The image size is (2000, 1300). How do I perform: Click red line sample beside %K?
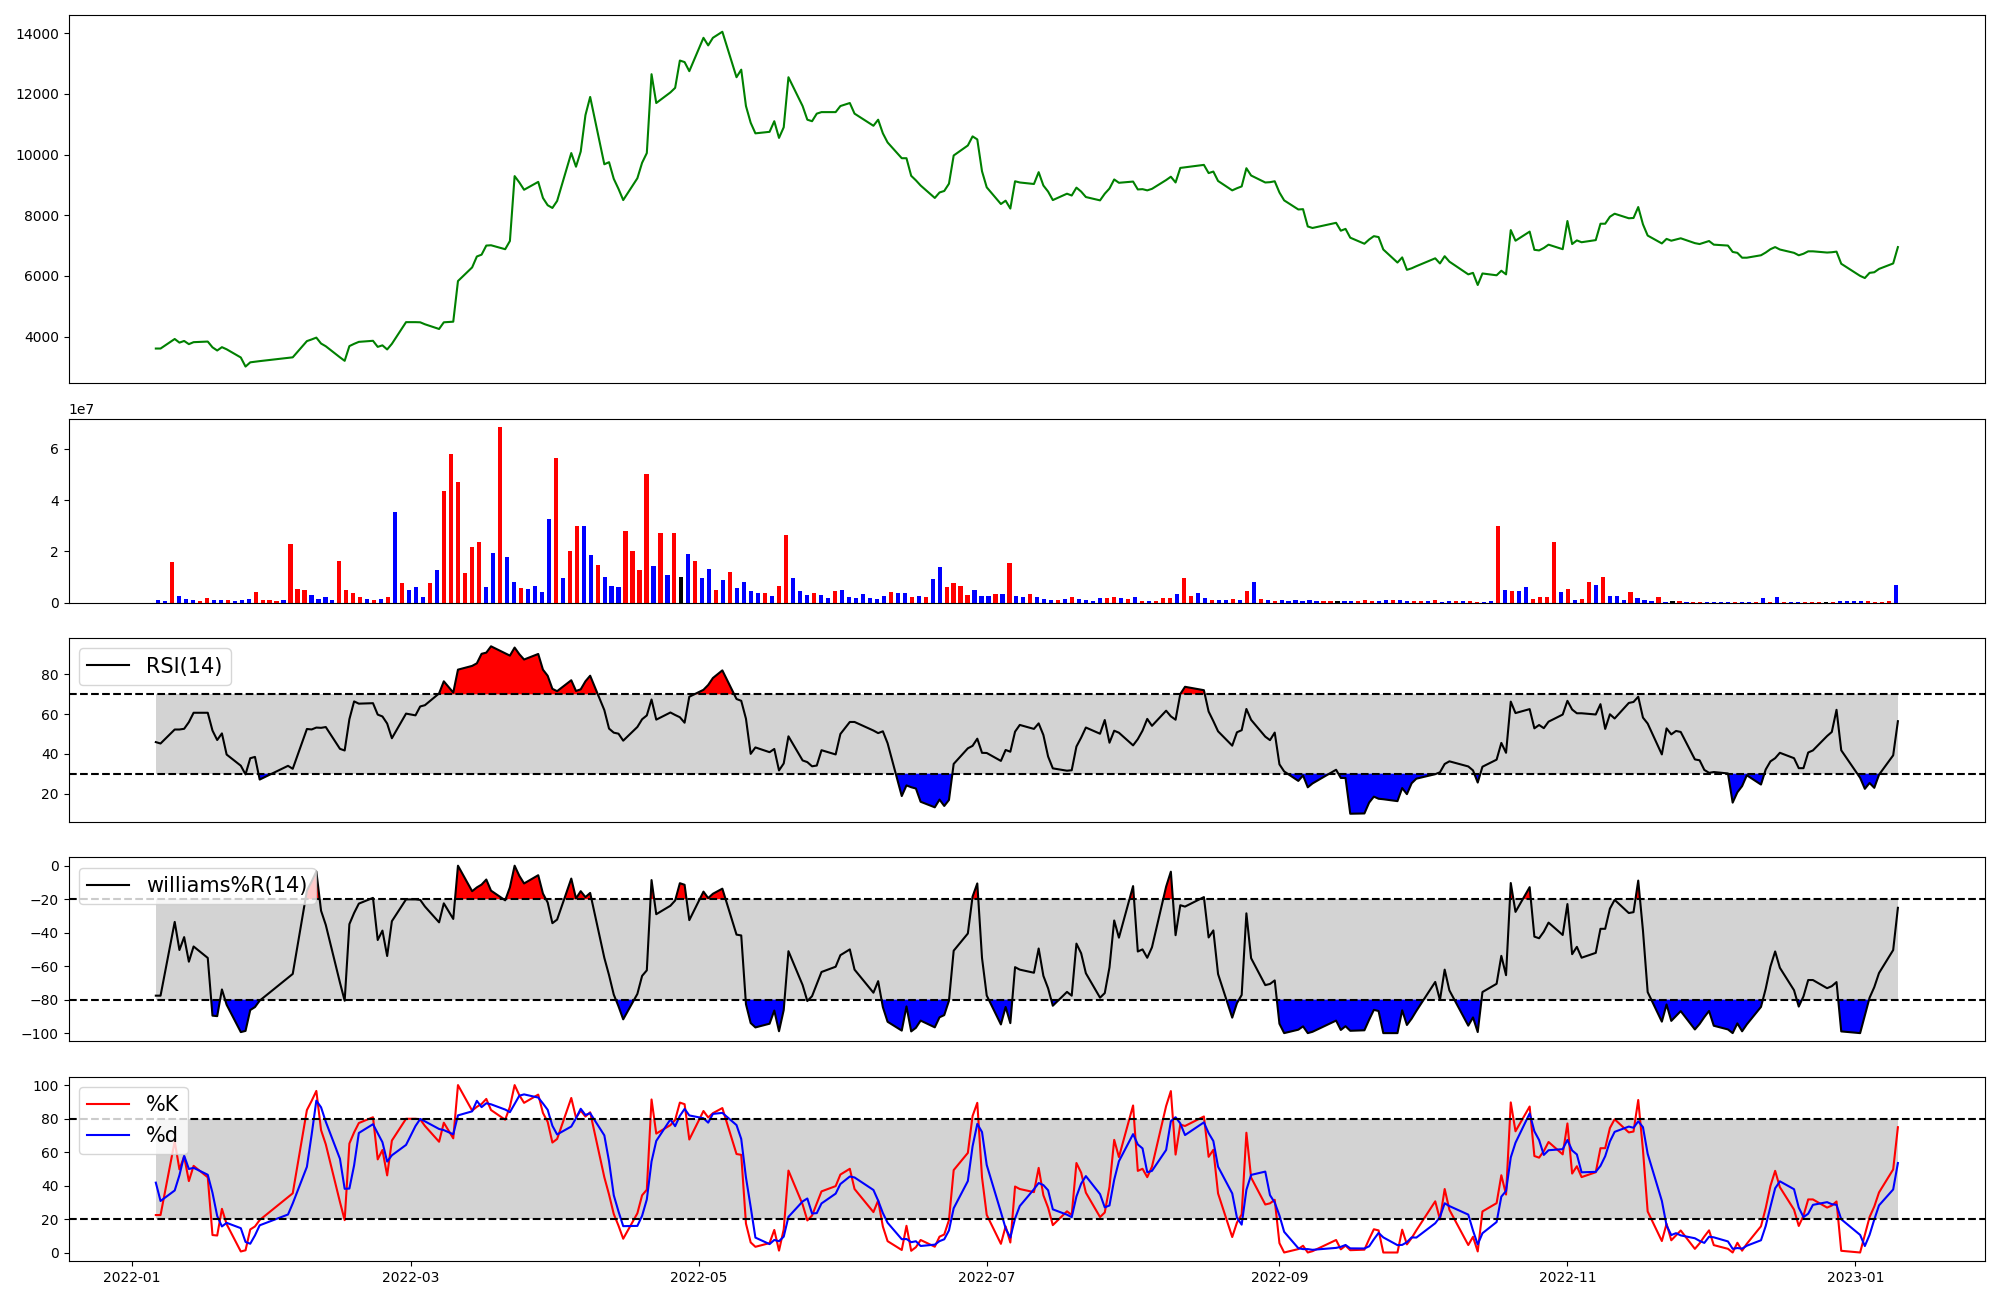pyautogui.click(x=108, y=1104)
